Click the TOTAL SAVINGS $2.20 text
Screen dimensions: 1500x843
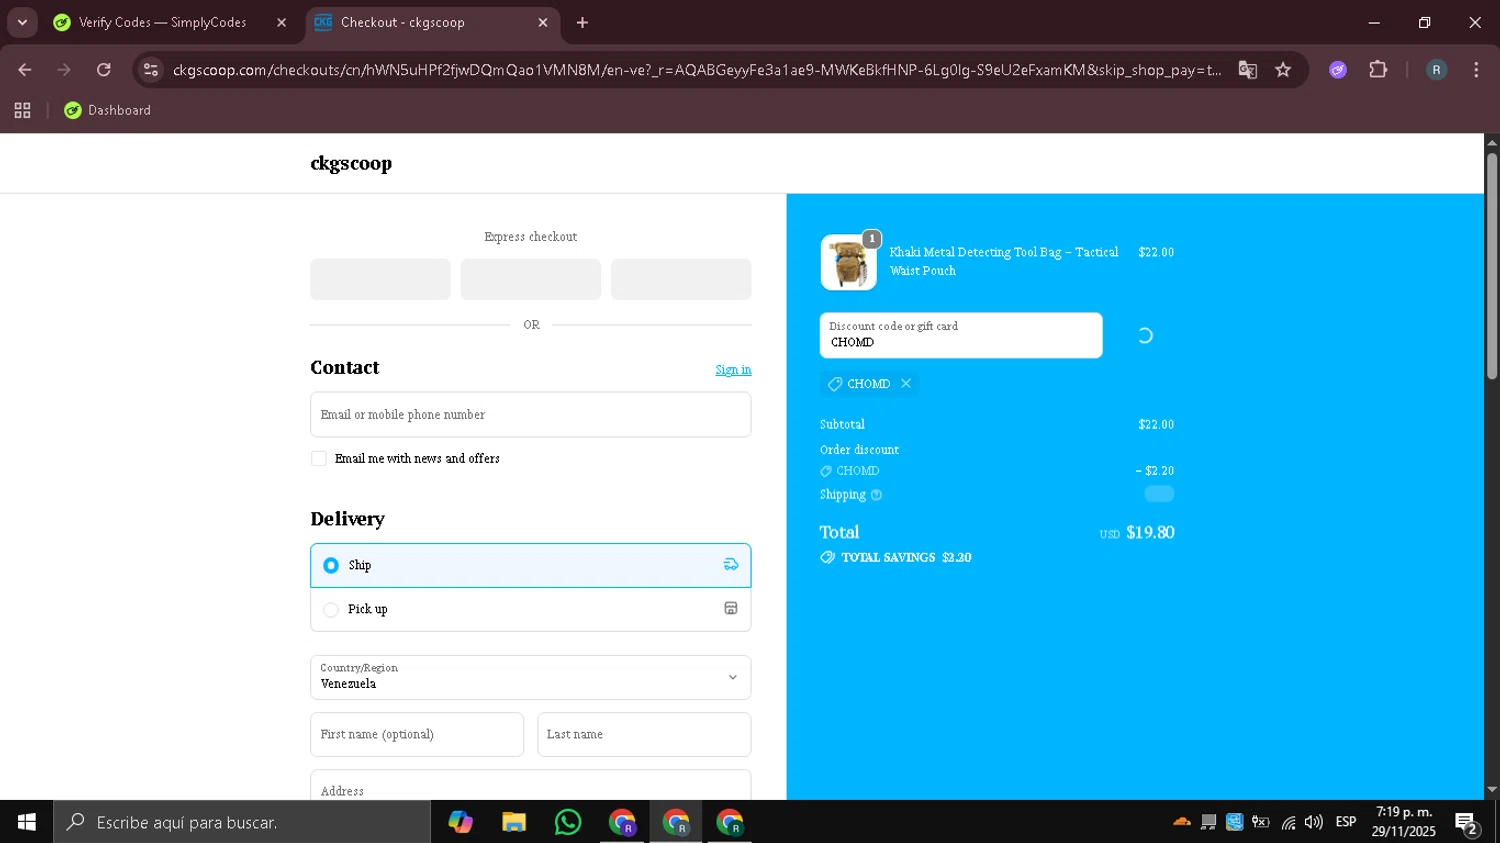pos(906,558)
